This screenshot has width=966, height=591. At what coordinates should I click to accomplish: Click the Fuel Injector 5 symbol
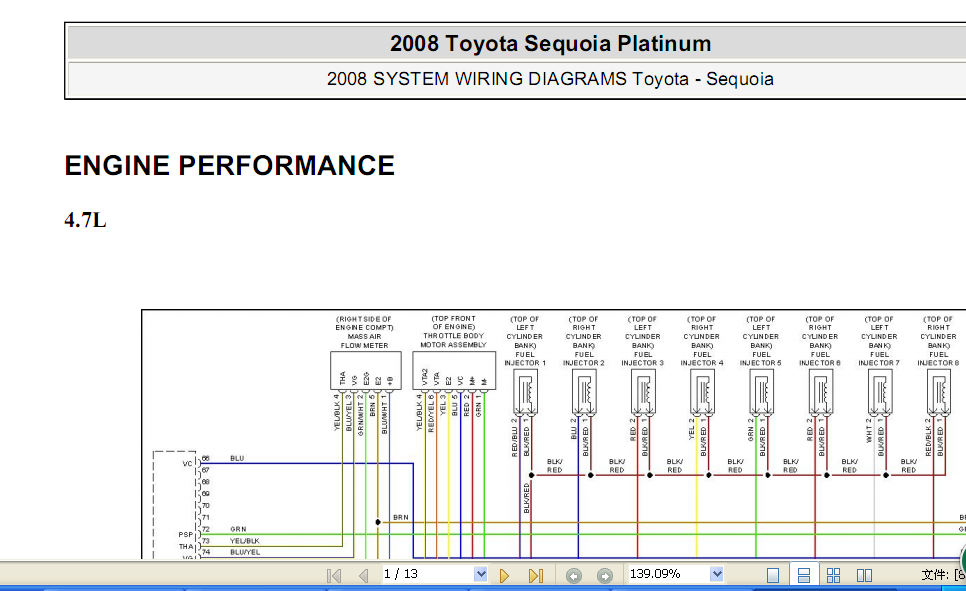(x=761, y=392)
